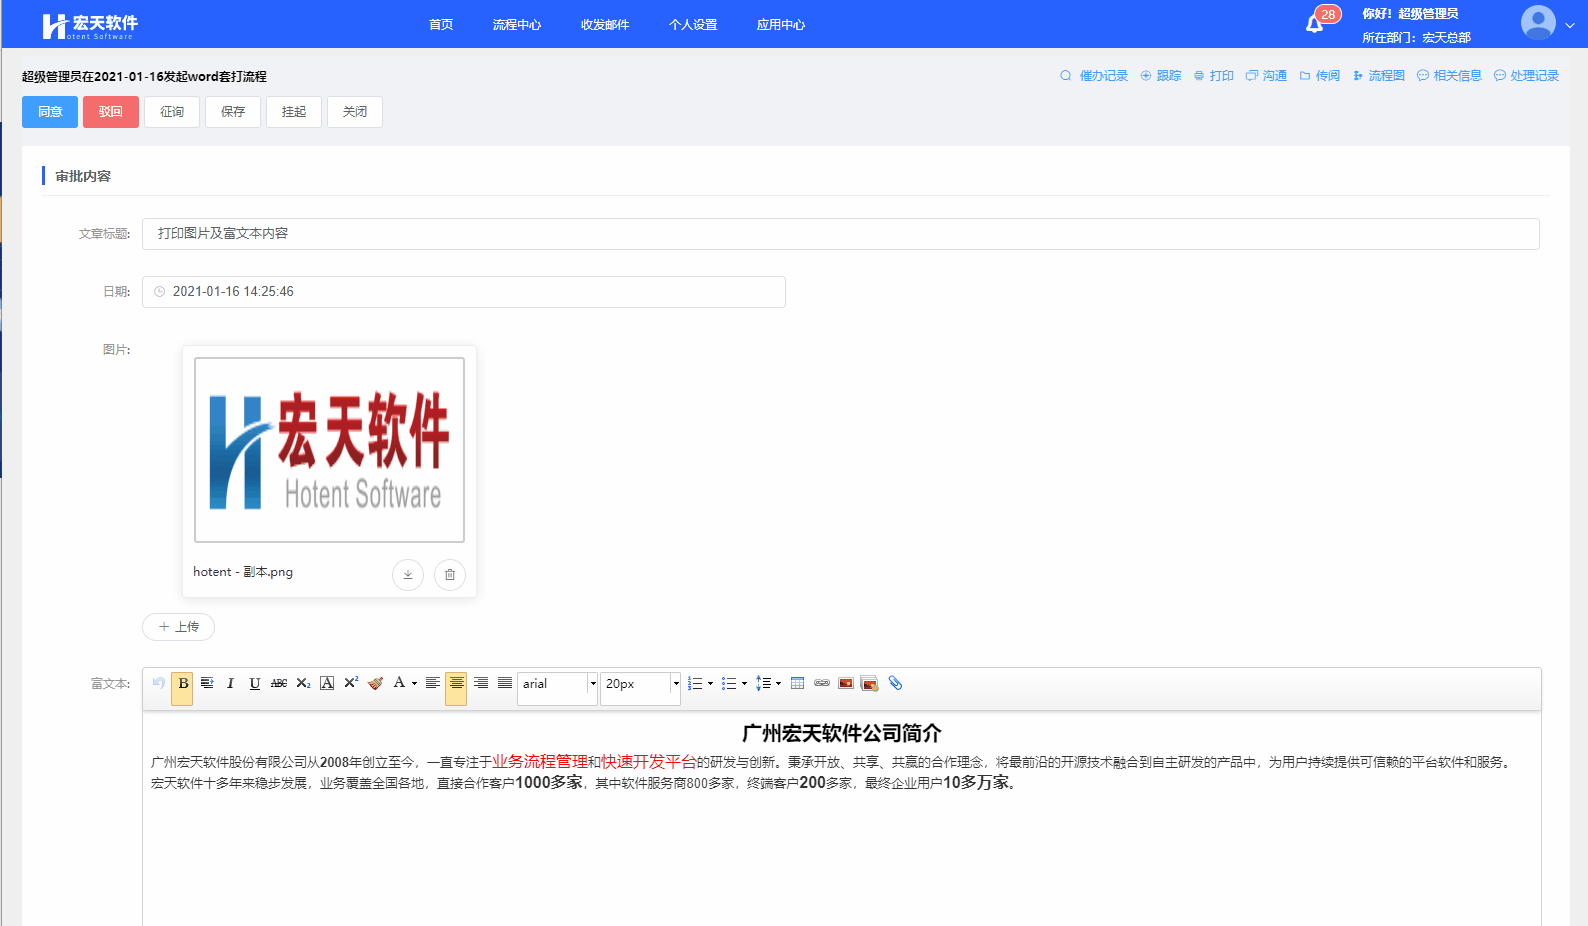
Task: Go to 首页 in top navigation
Action: (441, 25)
